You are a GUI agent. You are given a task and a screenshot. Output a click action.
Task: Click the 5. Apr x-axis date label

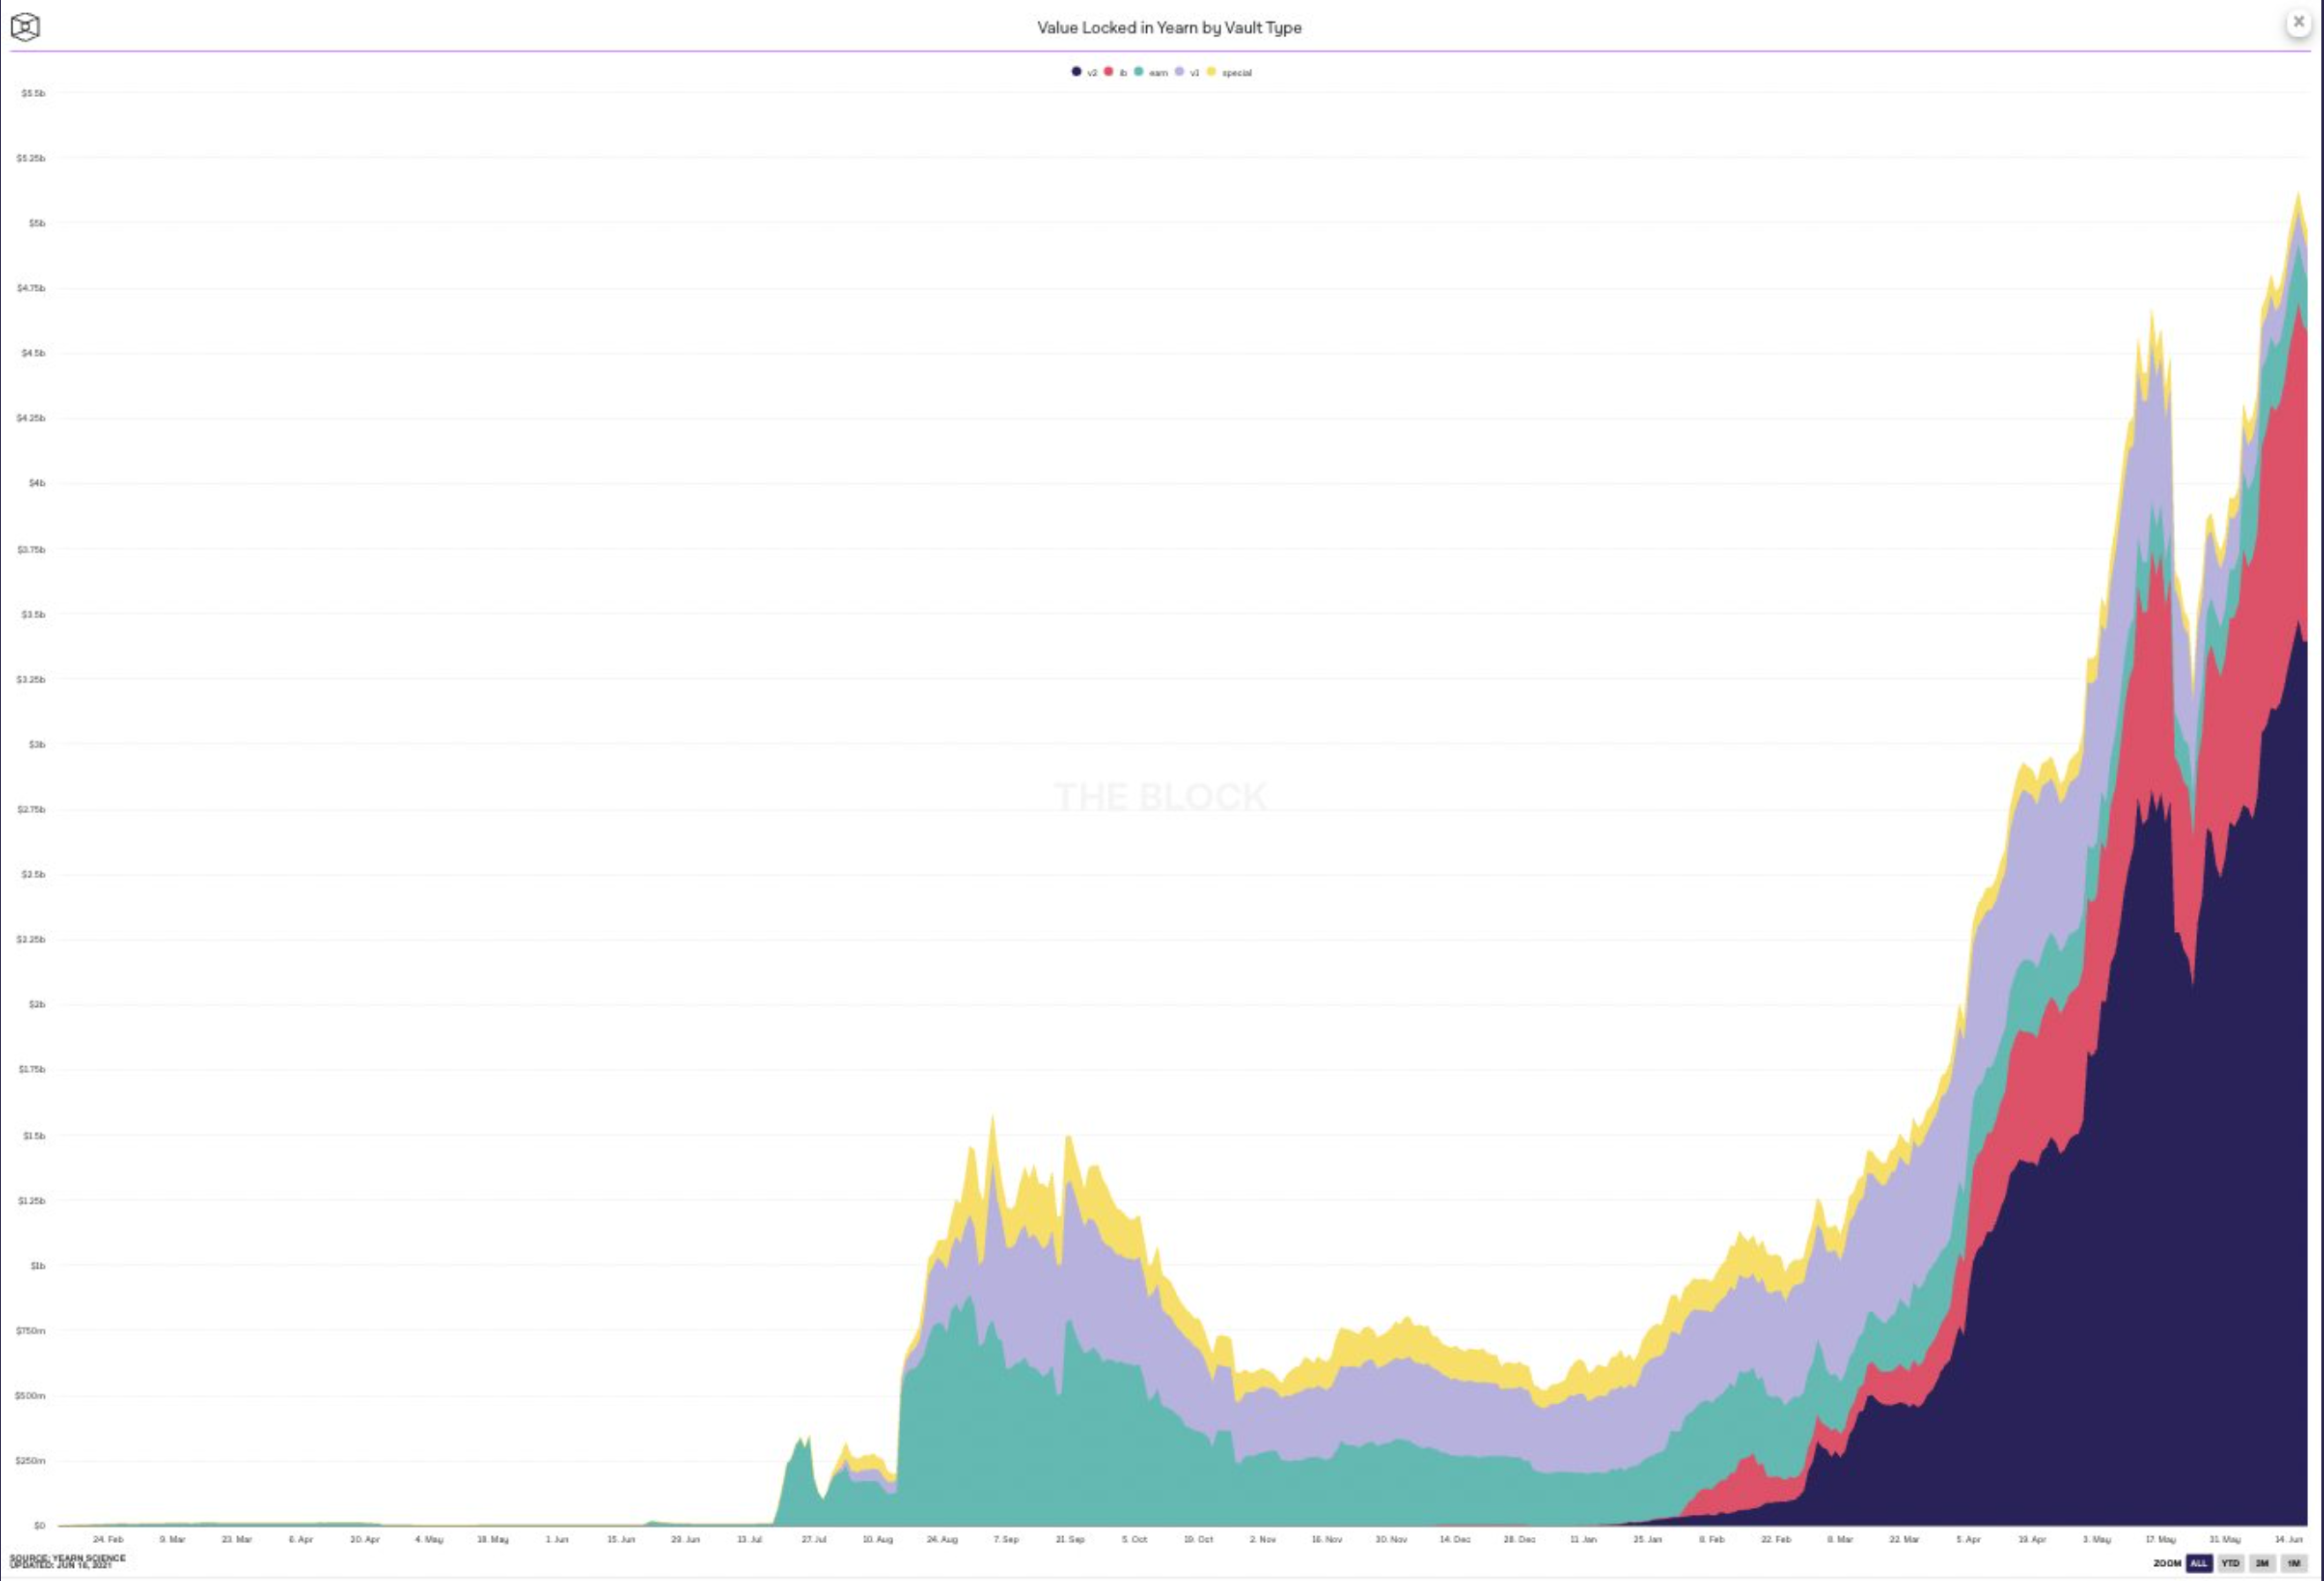tap(1968, 1539)
